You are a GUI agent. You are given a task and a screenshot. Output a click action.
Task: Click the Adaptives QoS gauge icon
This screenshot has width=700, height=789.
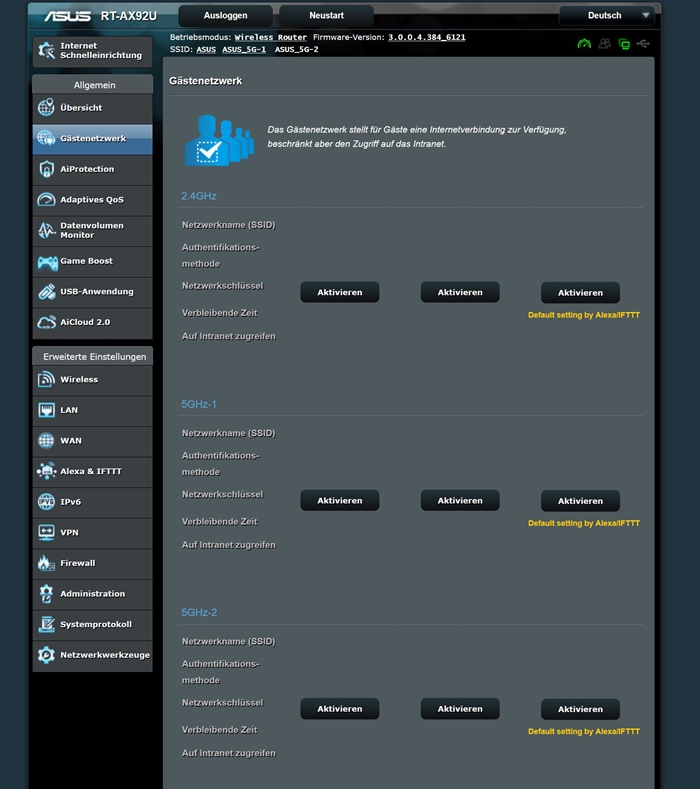pyautogui.click(x=46, y=200)
